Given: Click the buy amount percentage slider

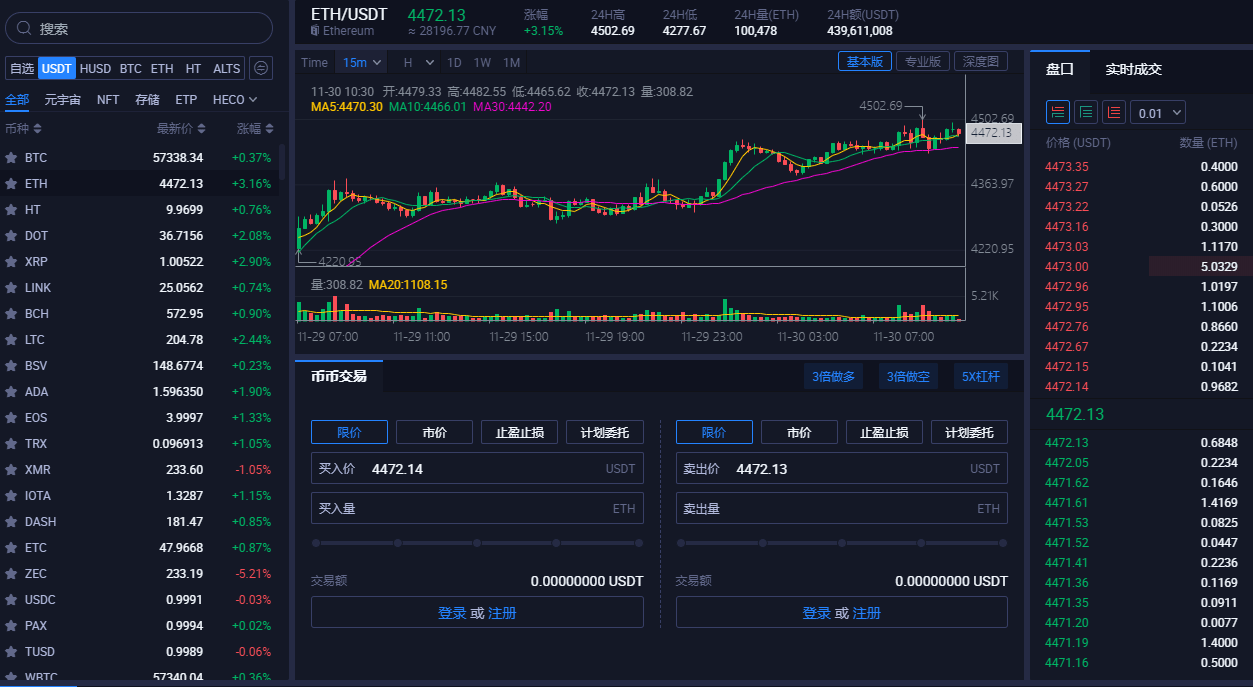Looking at the screenshot, I should click(x=477, y=543).
